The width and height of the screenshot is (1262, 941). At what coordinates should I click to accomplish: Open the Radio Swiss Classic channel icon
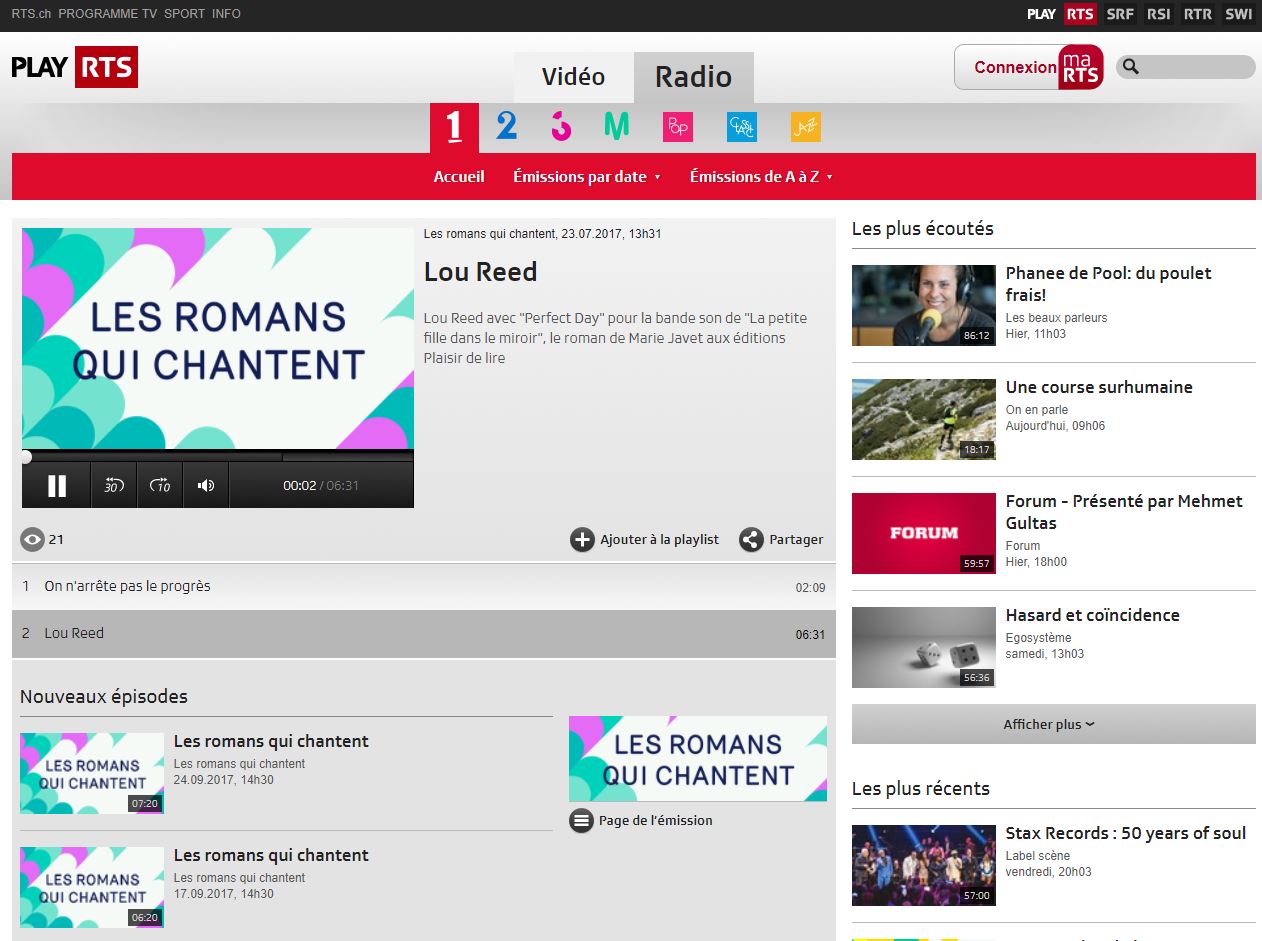coord(742,127)
